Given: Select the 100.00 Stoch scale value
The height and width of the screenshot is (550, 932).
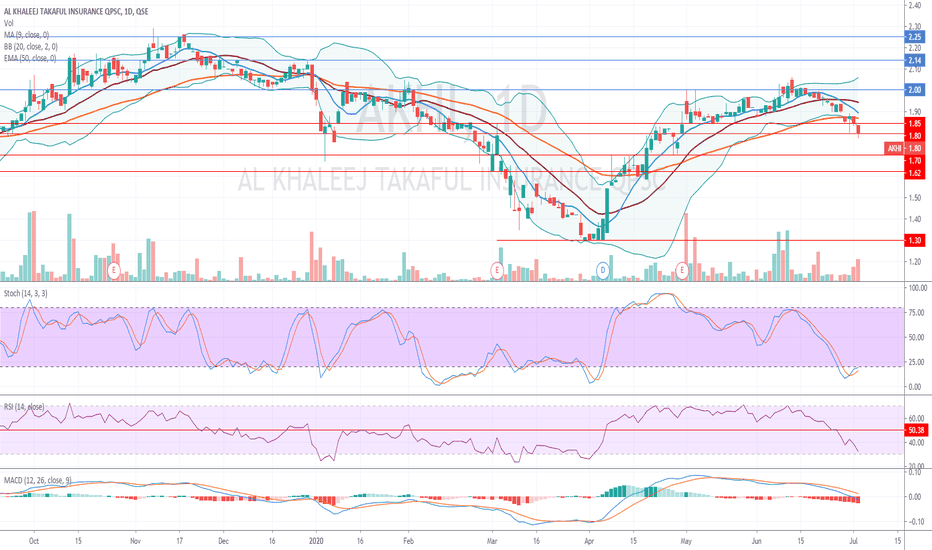Looking at the screenshot, I should (917, 288).
